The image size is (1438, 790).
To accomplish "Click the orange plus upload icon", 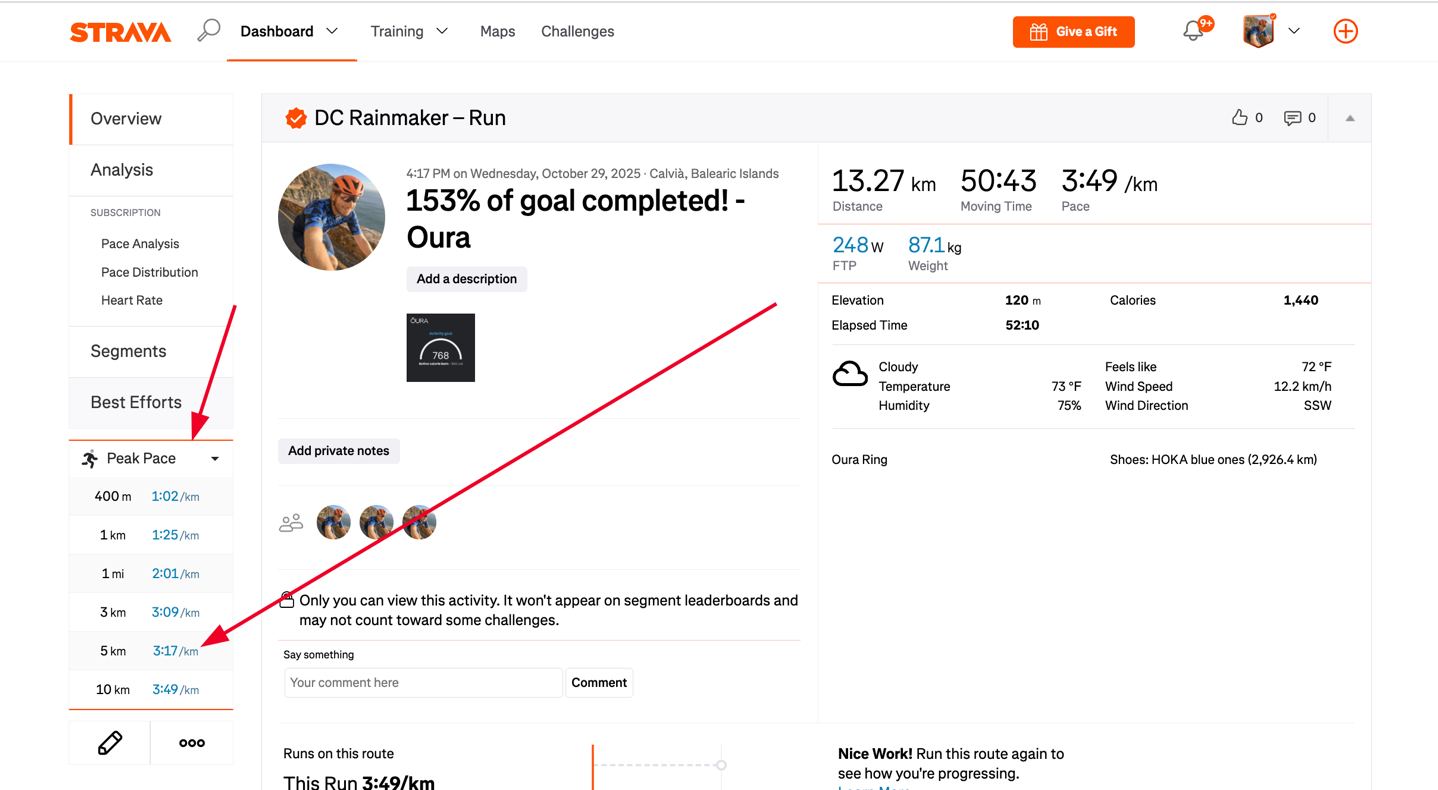I will (x=1345, y=32).
